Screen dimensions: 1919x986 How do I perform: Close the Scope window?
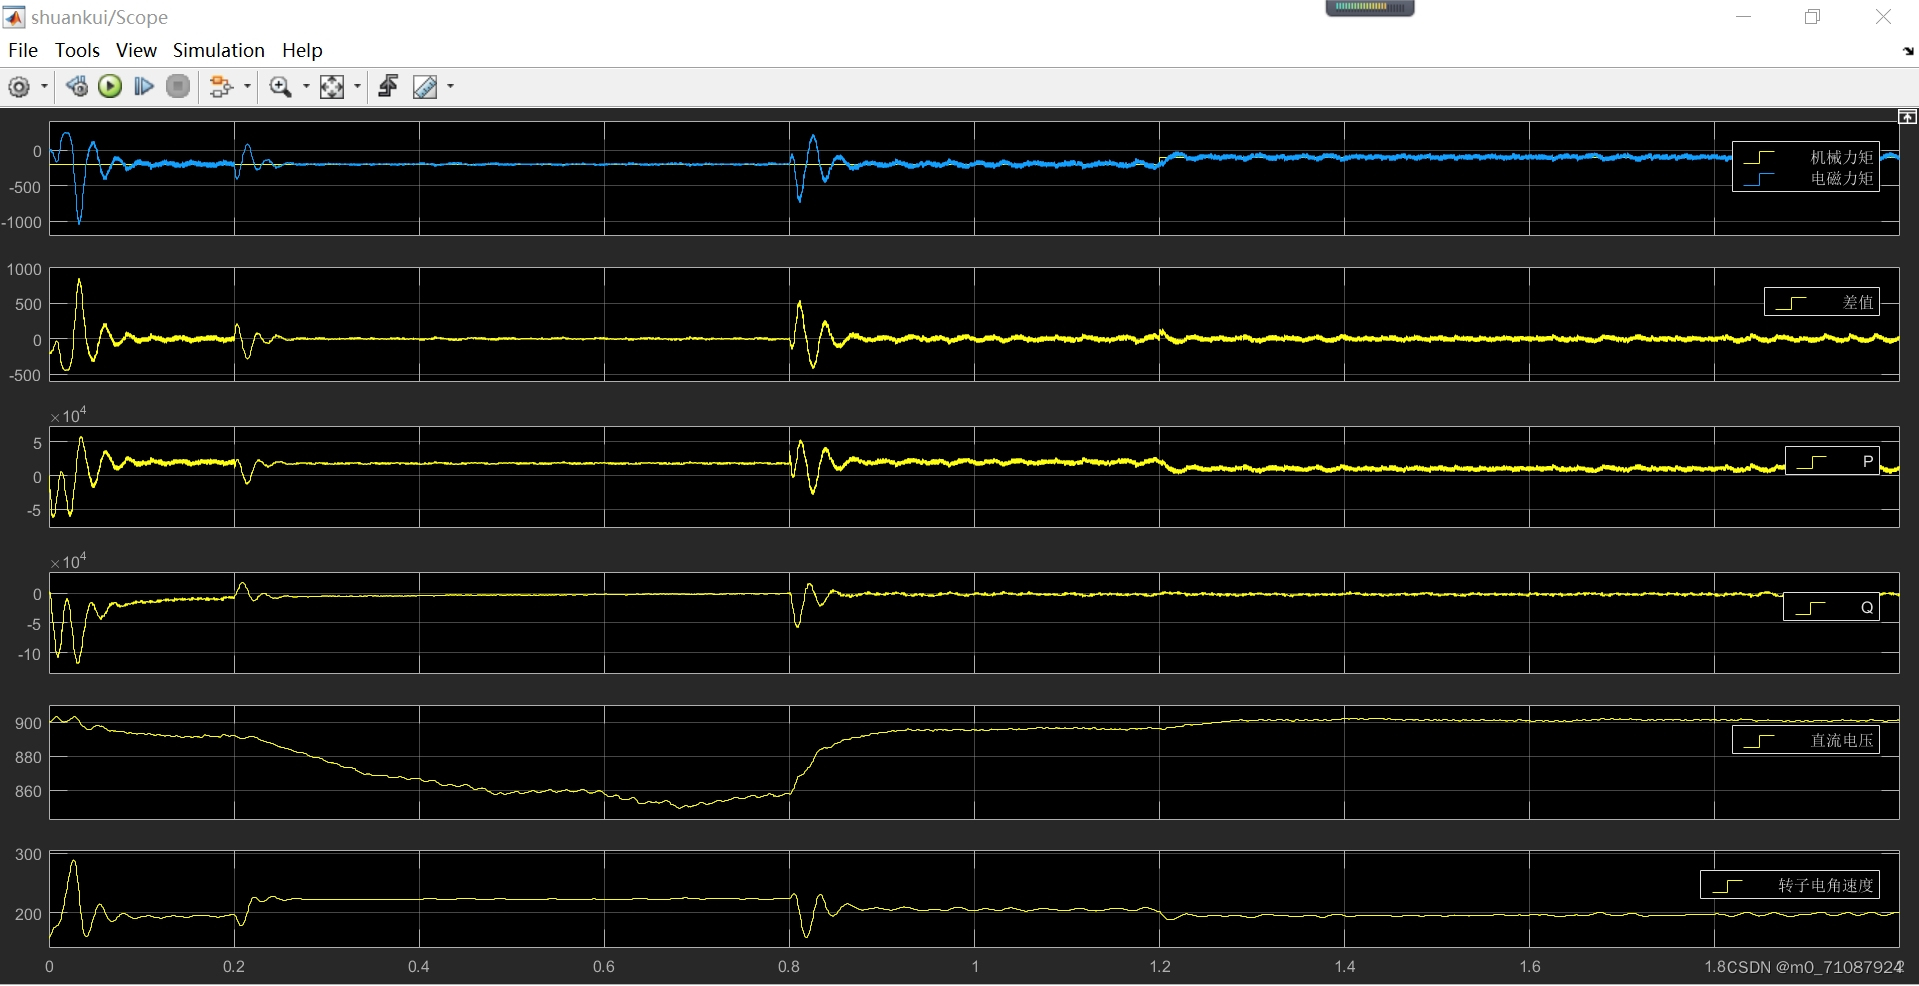pos(1883,16)
